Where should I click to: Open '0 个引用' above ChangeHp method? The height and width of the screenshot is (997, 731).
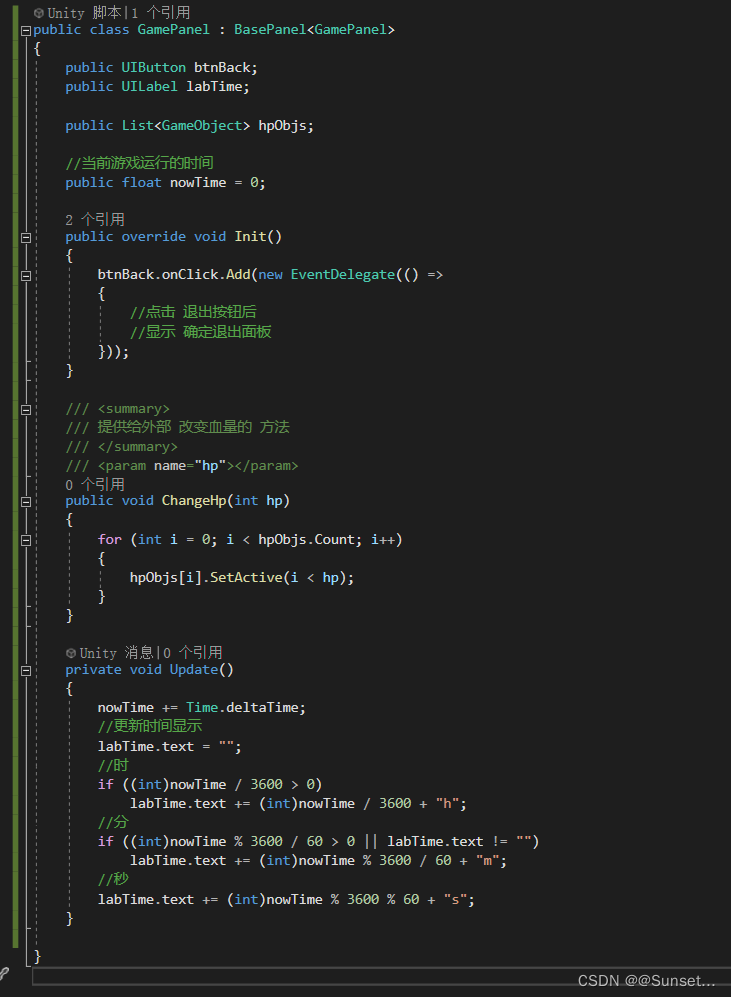pyautogui.click(x=95, y=485)
